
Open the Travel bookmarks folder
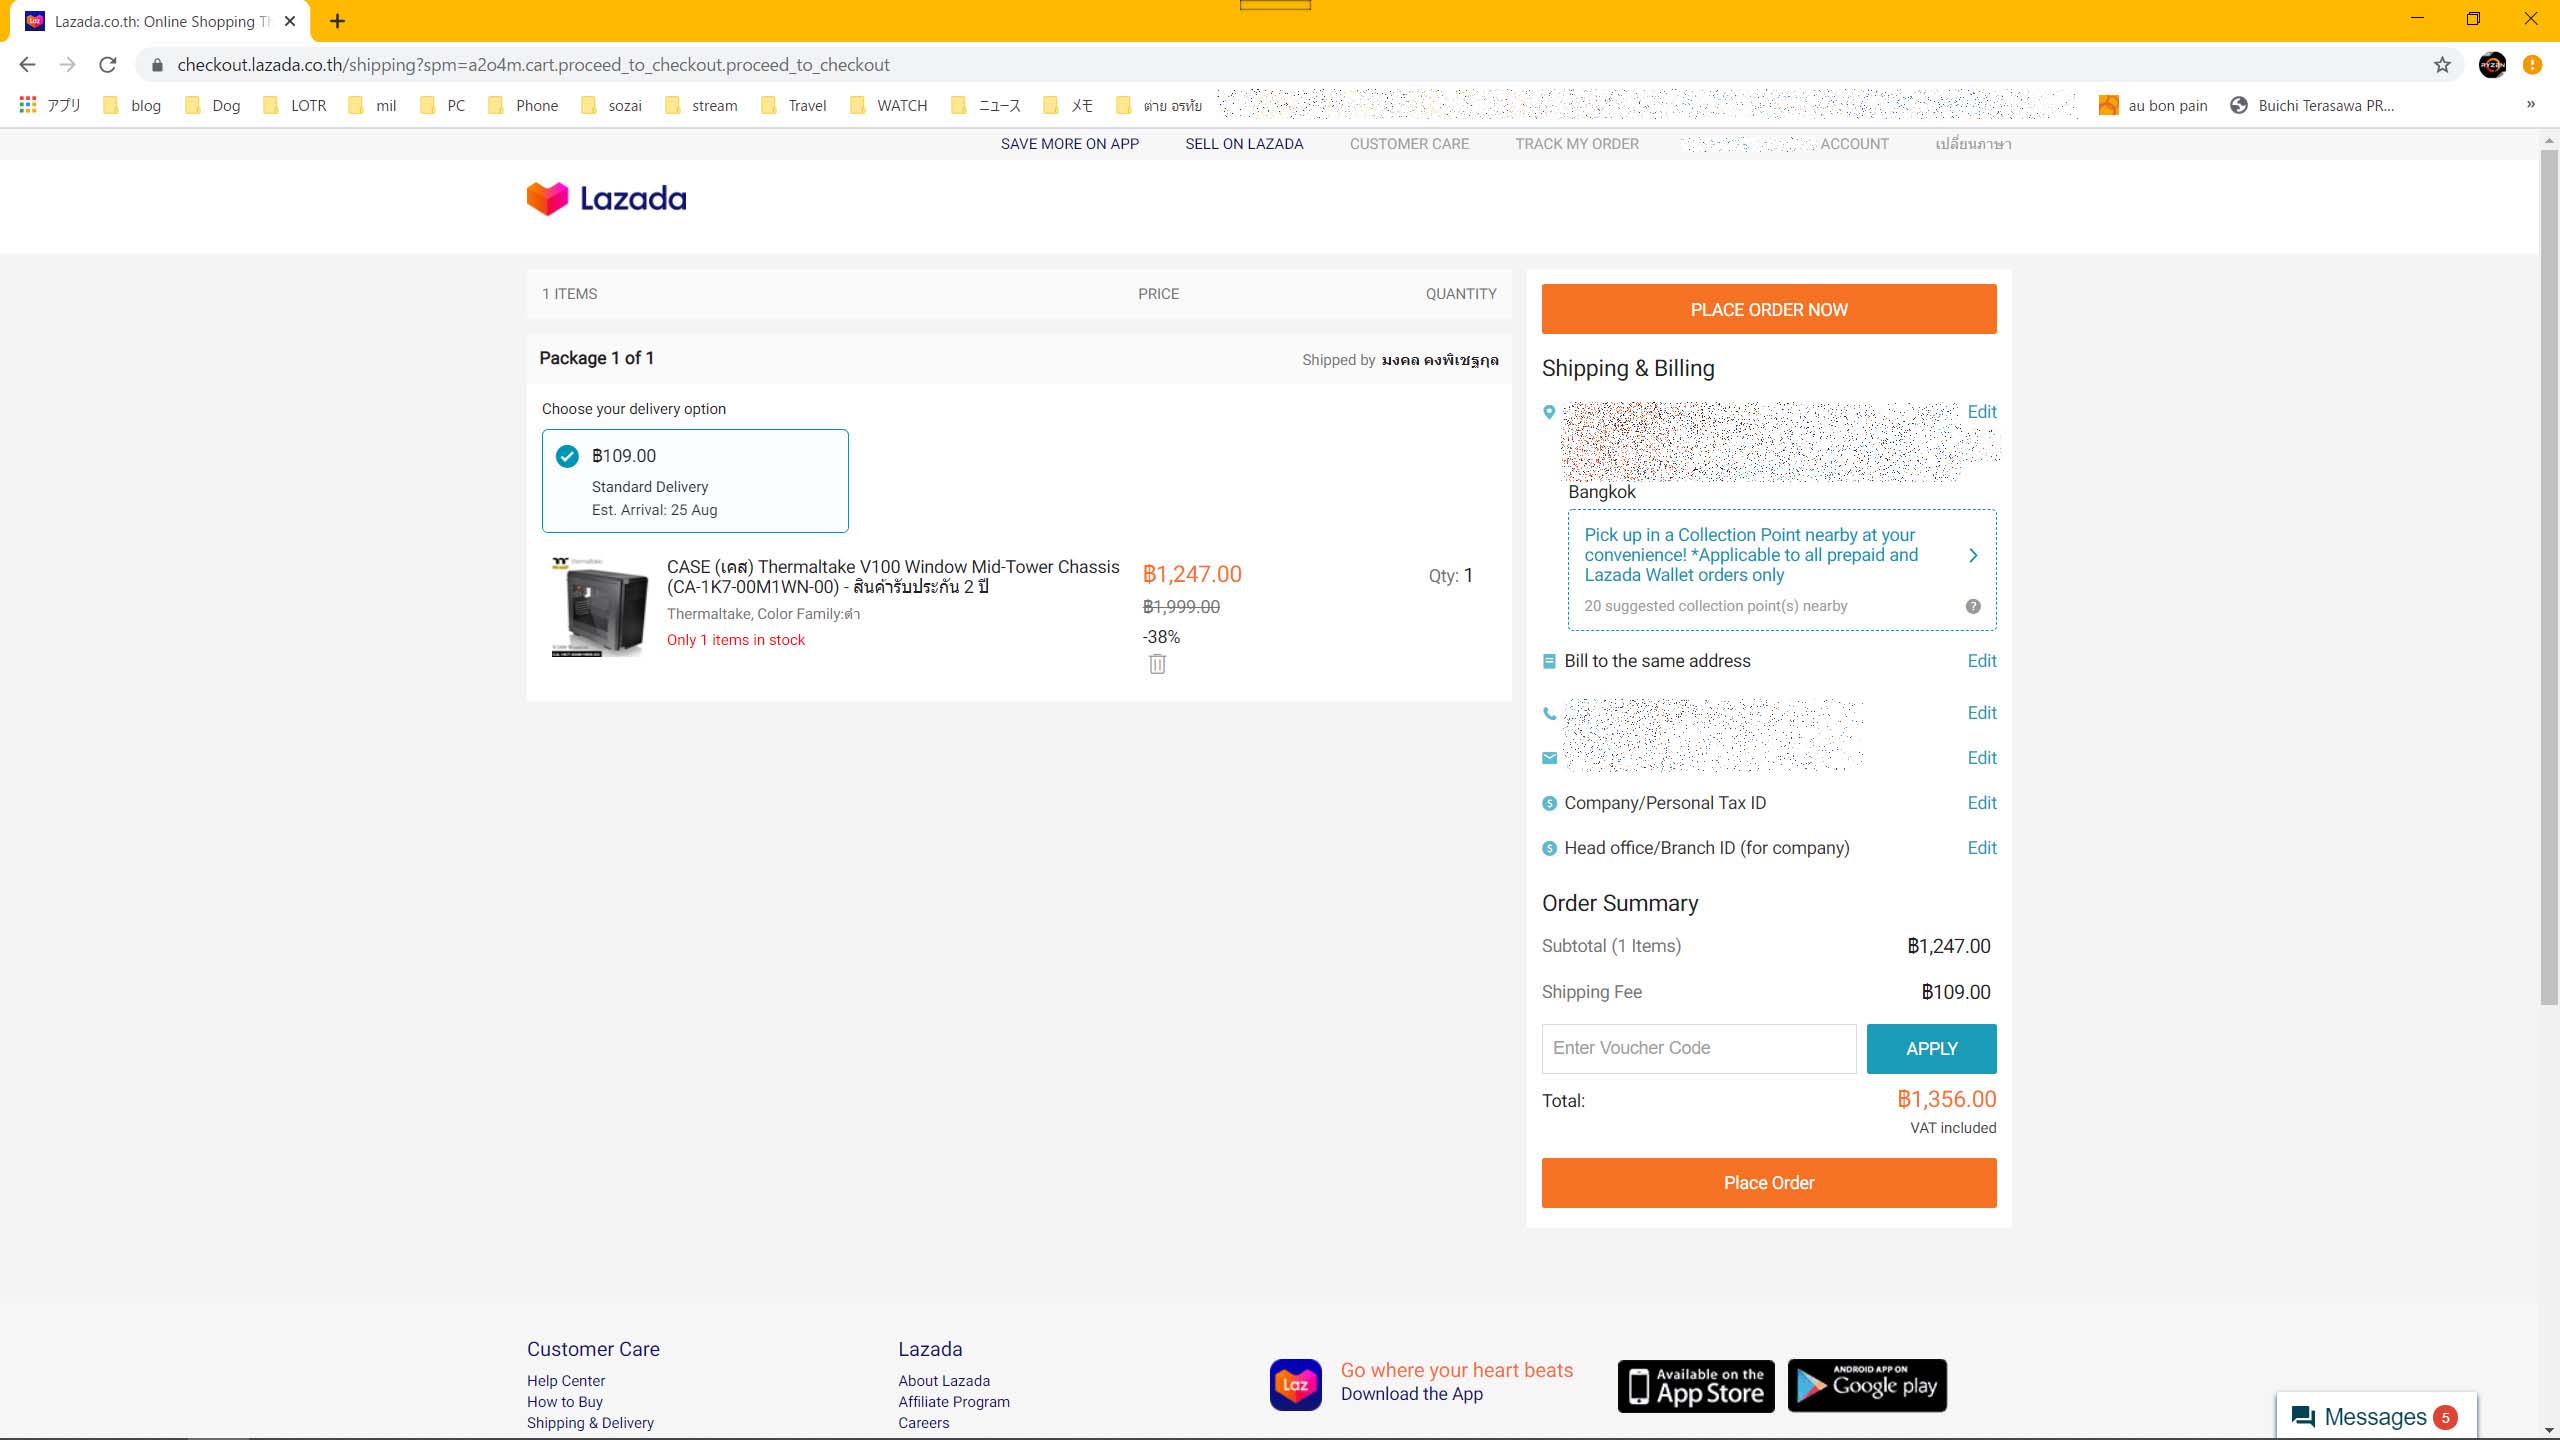pyautogui.click(x=794, y=105)
